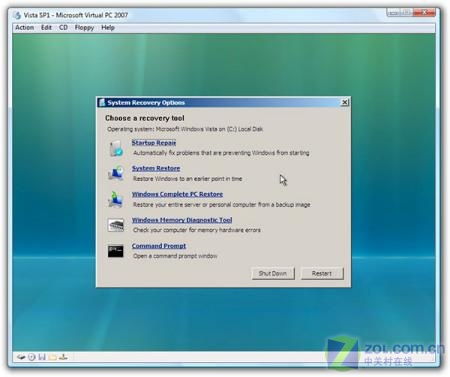Open the Action menu
The height and width of the screenshot is (377, 450).
tap(24, 28)
